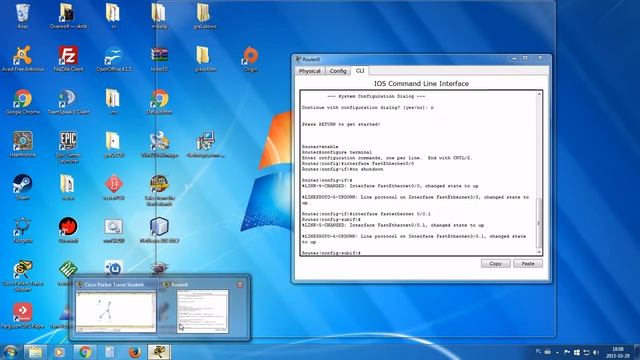Open the Config tab in Router0
Image resolution: width=640 pixels, height=360 pixels.
tap(338, 71)
